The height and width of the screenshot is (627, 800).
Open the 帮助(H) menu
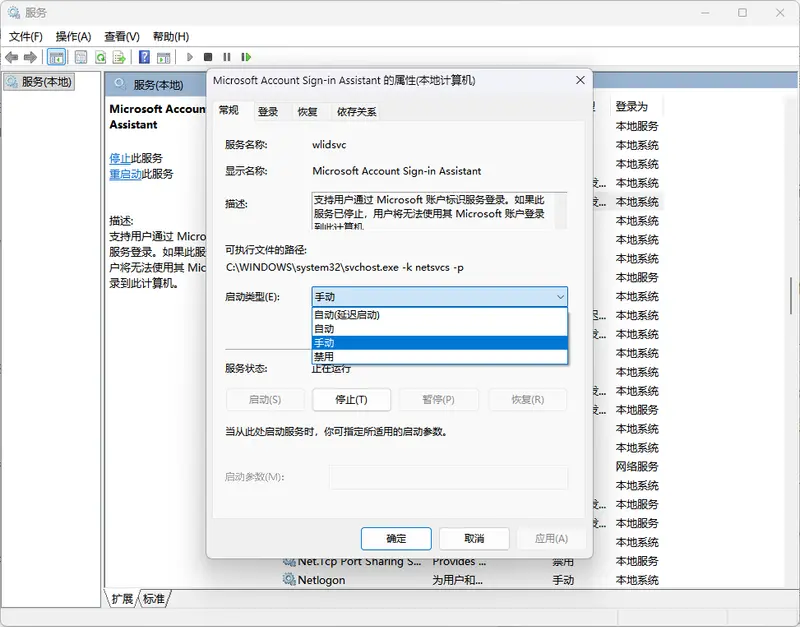[x=171, y=37]
